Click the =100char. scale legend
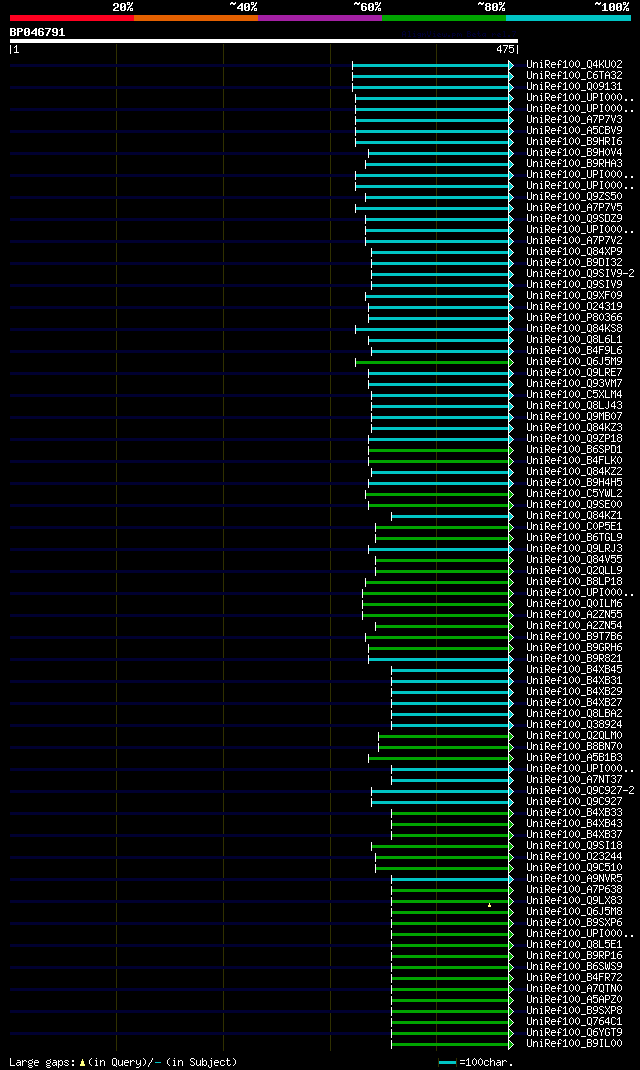 pyautogui.click(x=476, y=1062)
